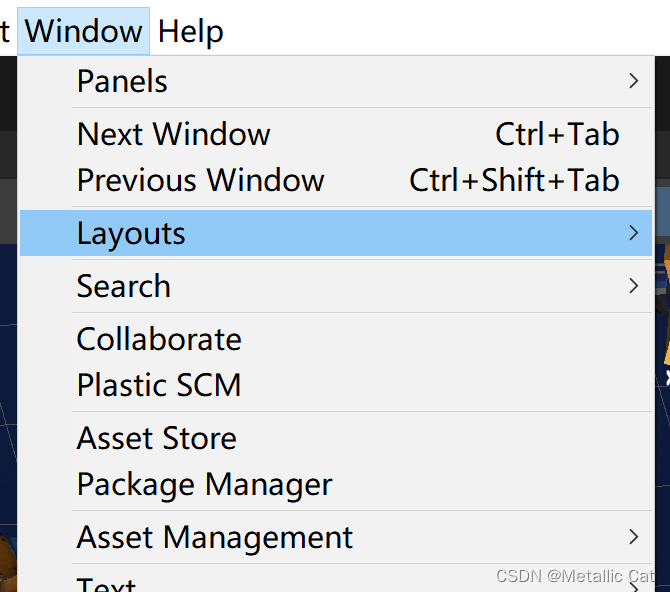
Task: Expand the Layouts submenu chevron
Action: (634, 233)
